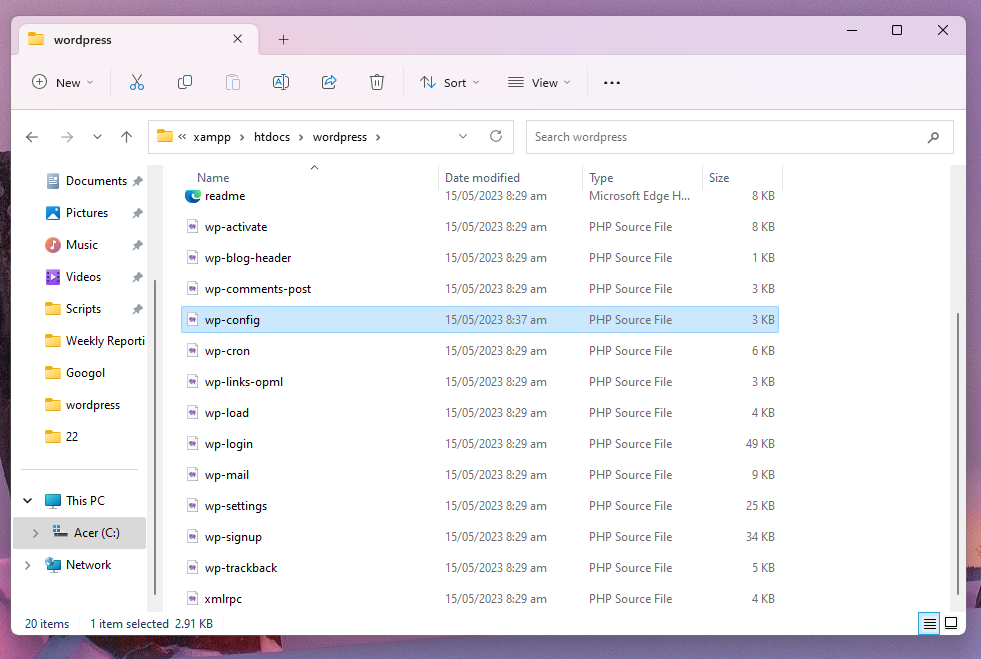Screen dimensions: 981x659
Task: Select the wp-comments-post file
Action: tap(480, 289)
